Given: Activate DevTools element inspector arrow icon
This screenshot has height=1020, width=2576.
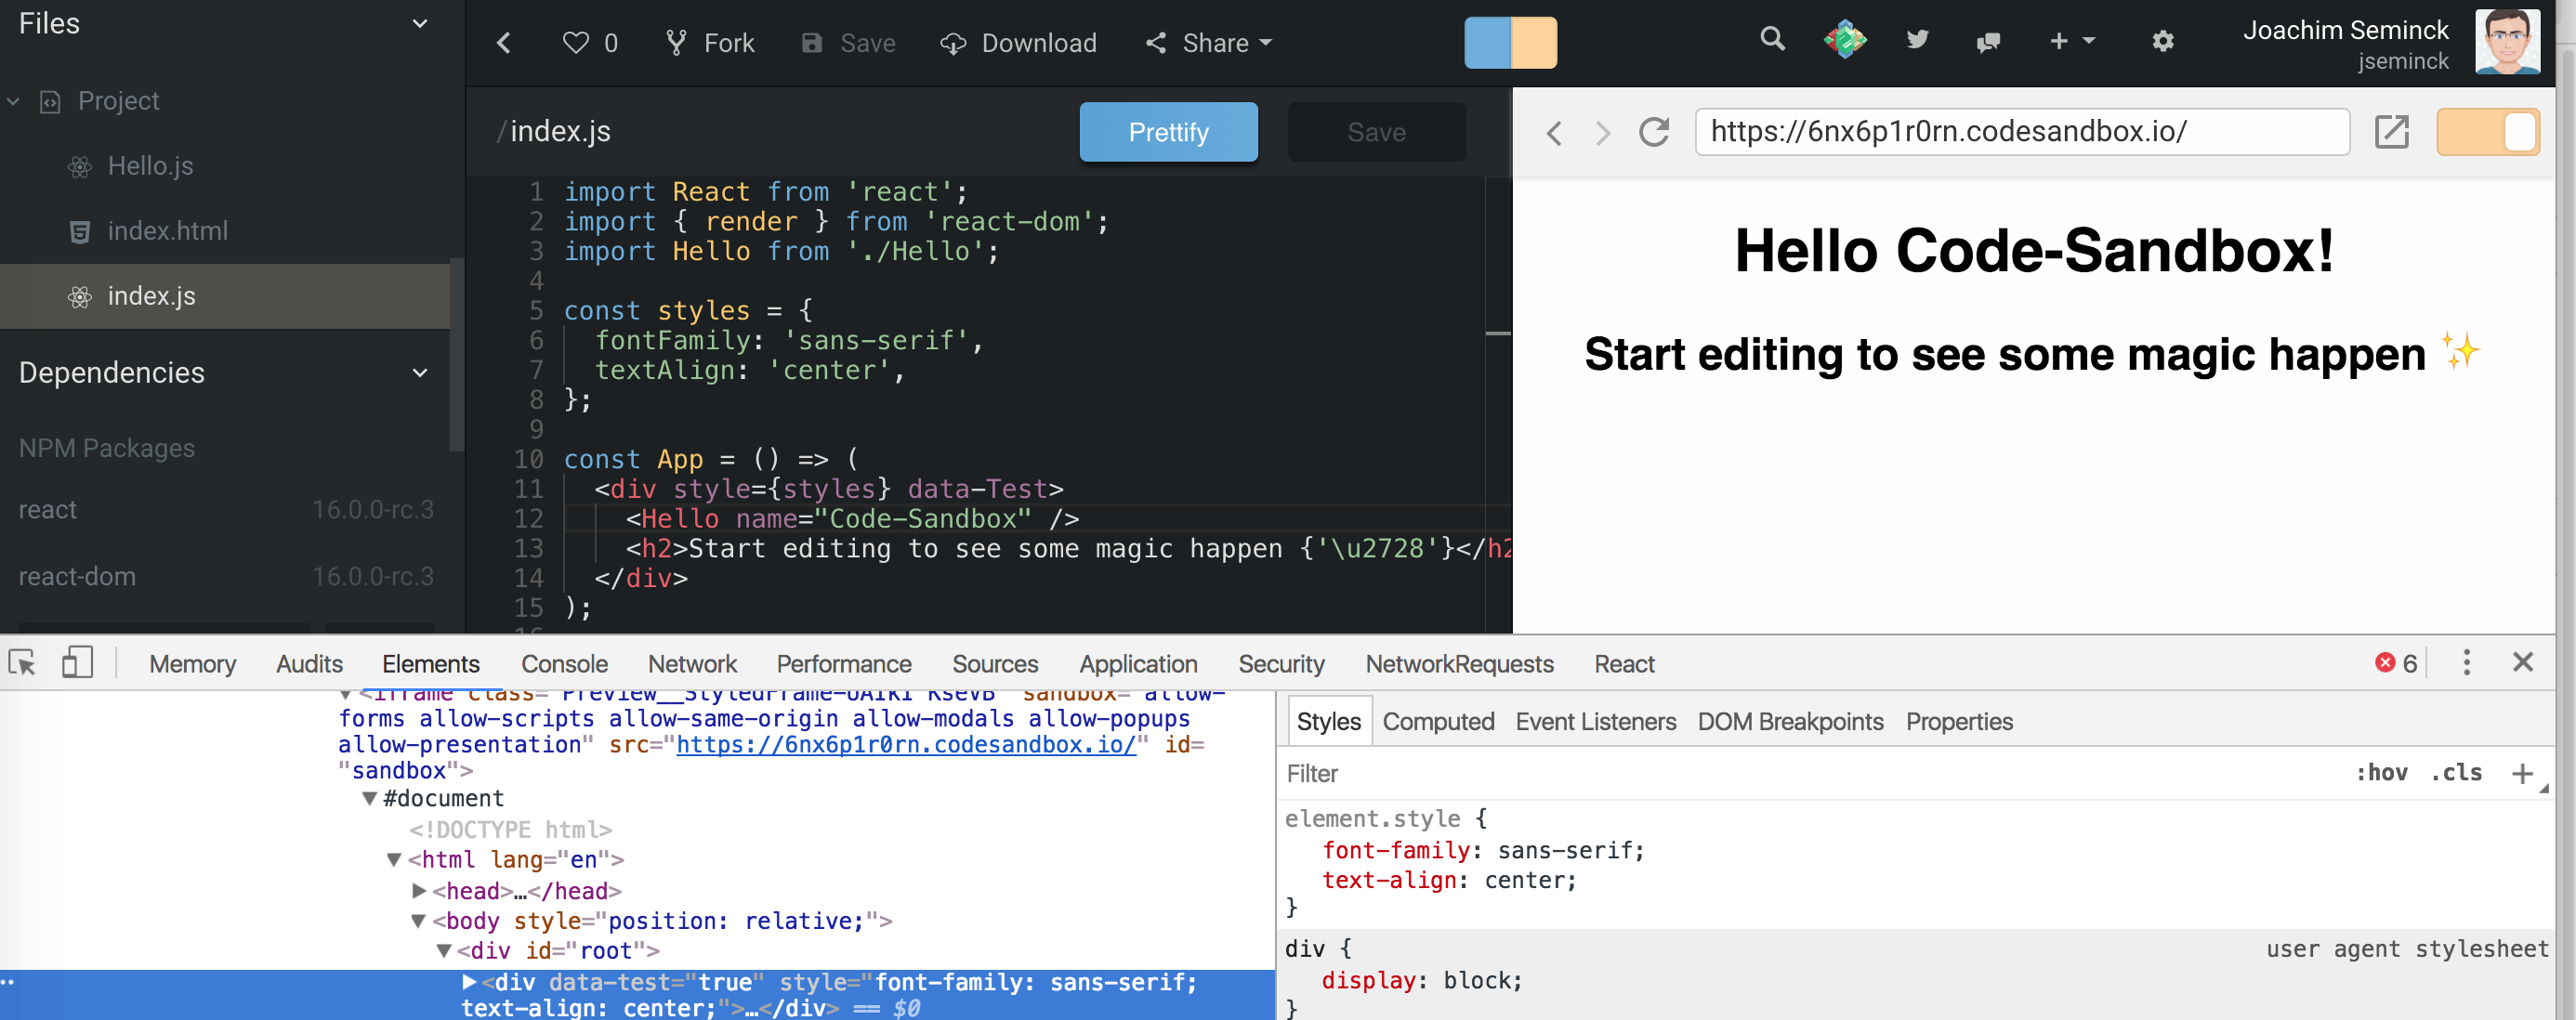Looking at the screenshot, I should 22,663.
